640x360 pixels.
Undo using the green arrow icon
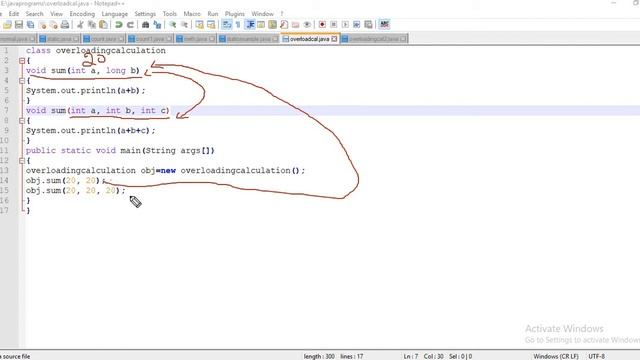click(119, 24)
